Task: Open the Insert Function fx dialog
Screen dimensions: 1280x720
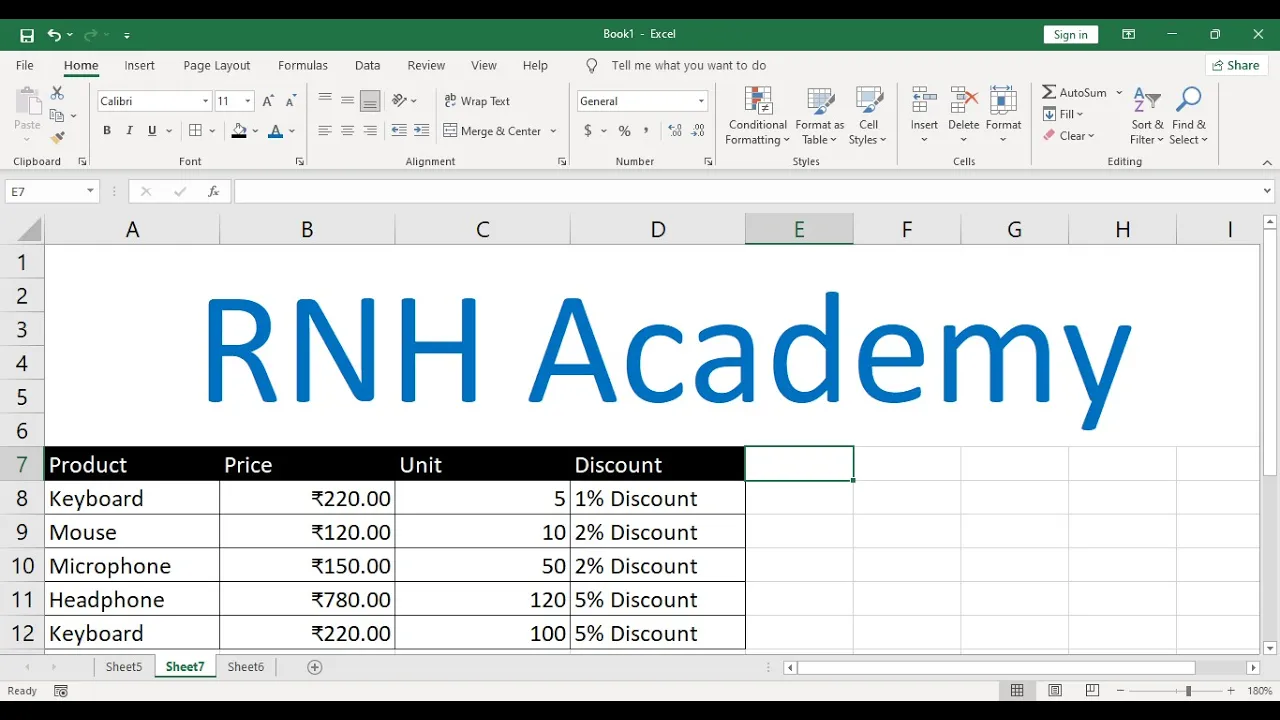Action: point(213,191)
